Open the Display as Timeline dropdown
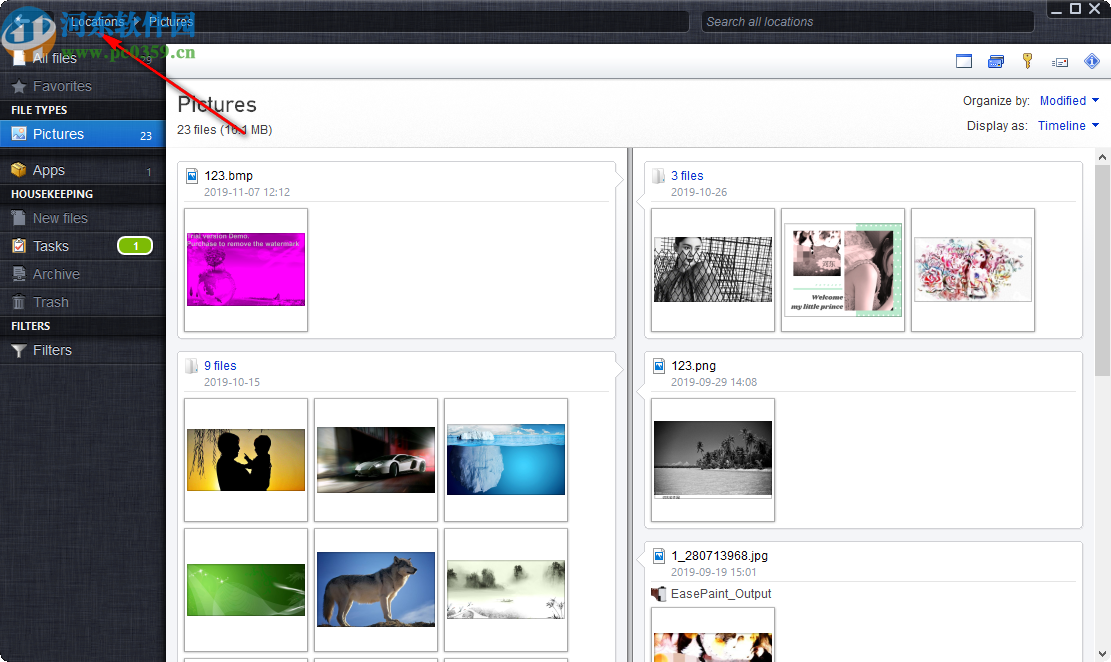The width and height of the screenshot is (1111, 662). point(1068,125)
